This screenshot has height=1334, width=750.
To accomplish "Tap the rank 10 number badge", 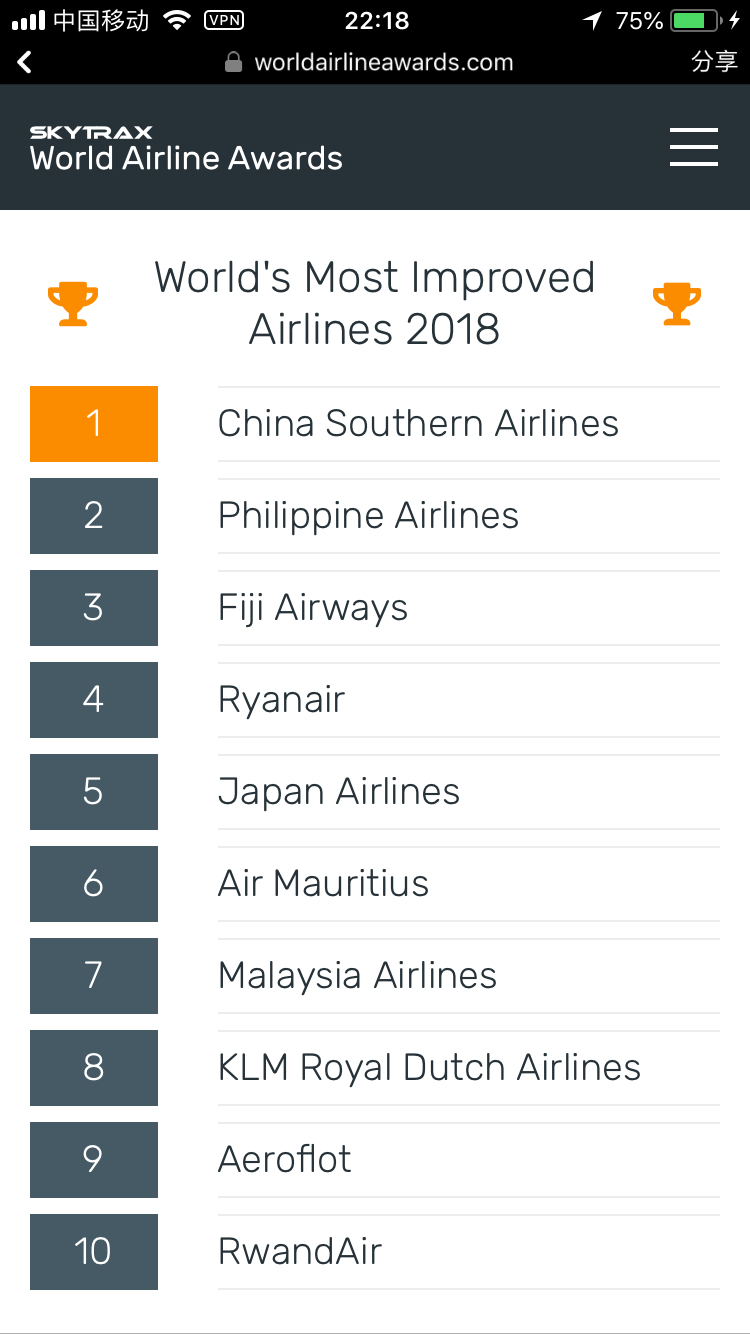I will [x=94, y=1252].
